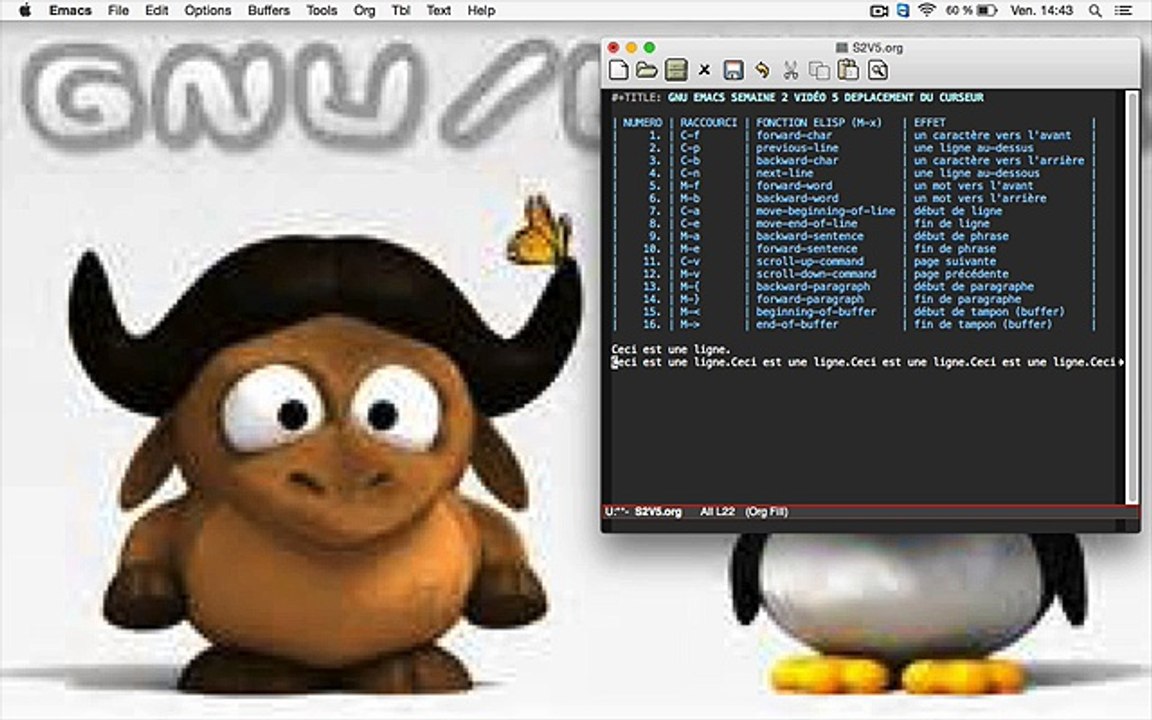Cut the selection with the scissors icon
Screen dimensions: 1152x720
791,70
